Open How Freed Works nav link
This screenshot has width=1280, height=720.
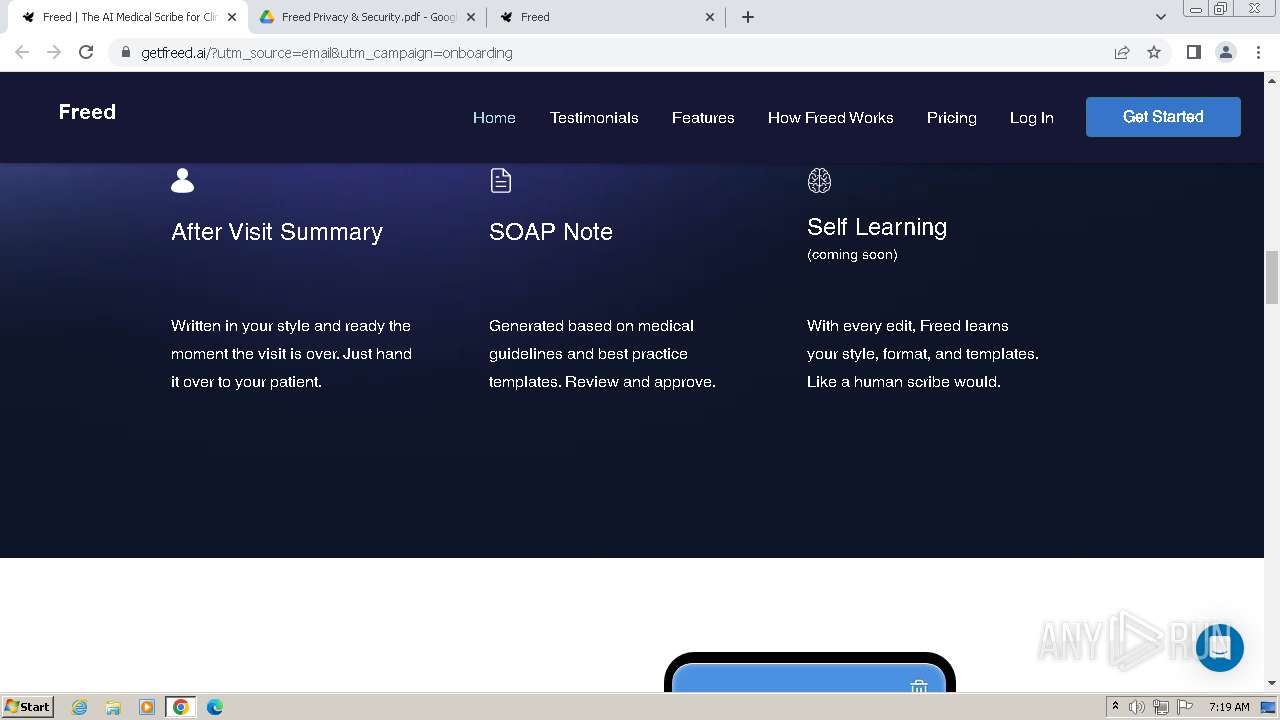pos(830,118)
